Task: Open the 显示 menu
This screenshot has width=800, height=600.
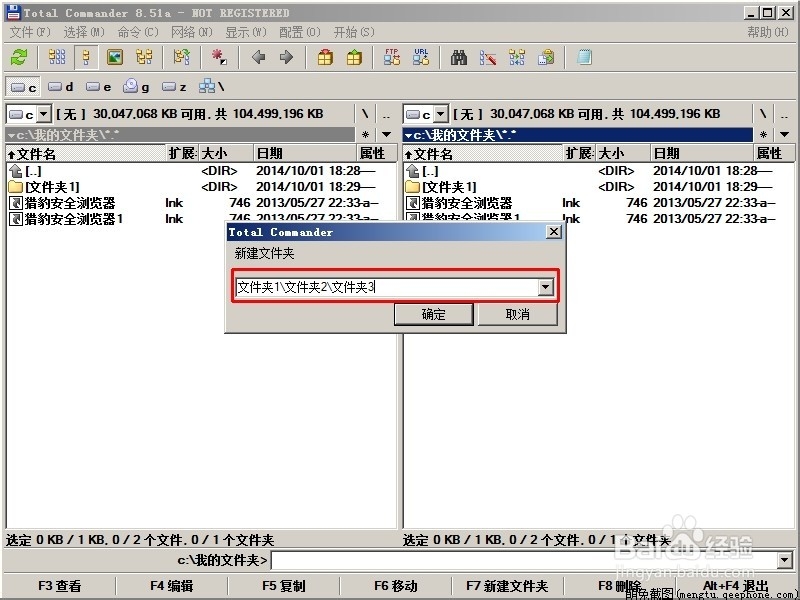Action: coord(246,32)
